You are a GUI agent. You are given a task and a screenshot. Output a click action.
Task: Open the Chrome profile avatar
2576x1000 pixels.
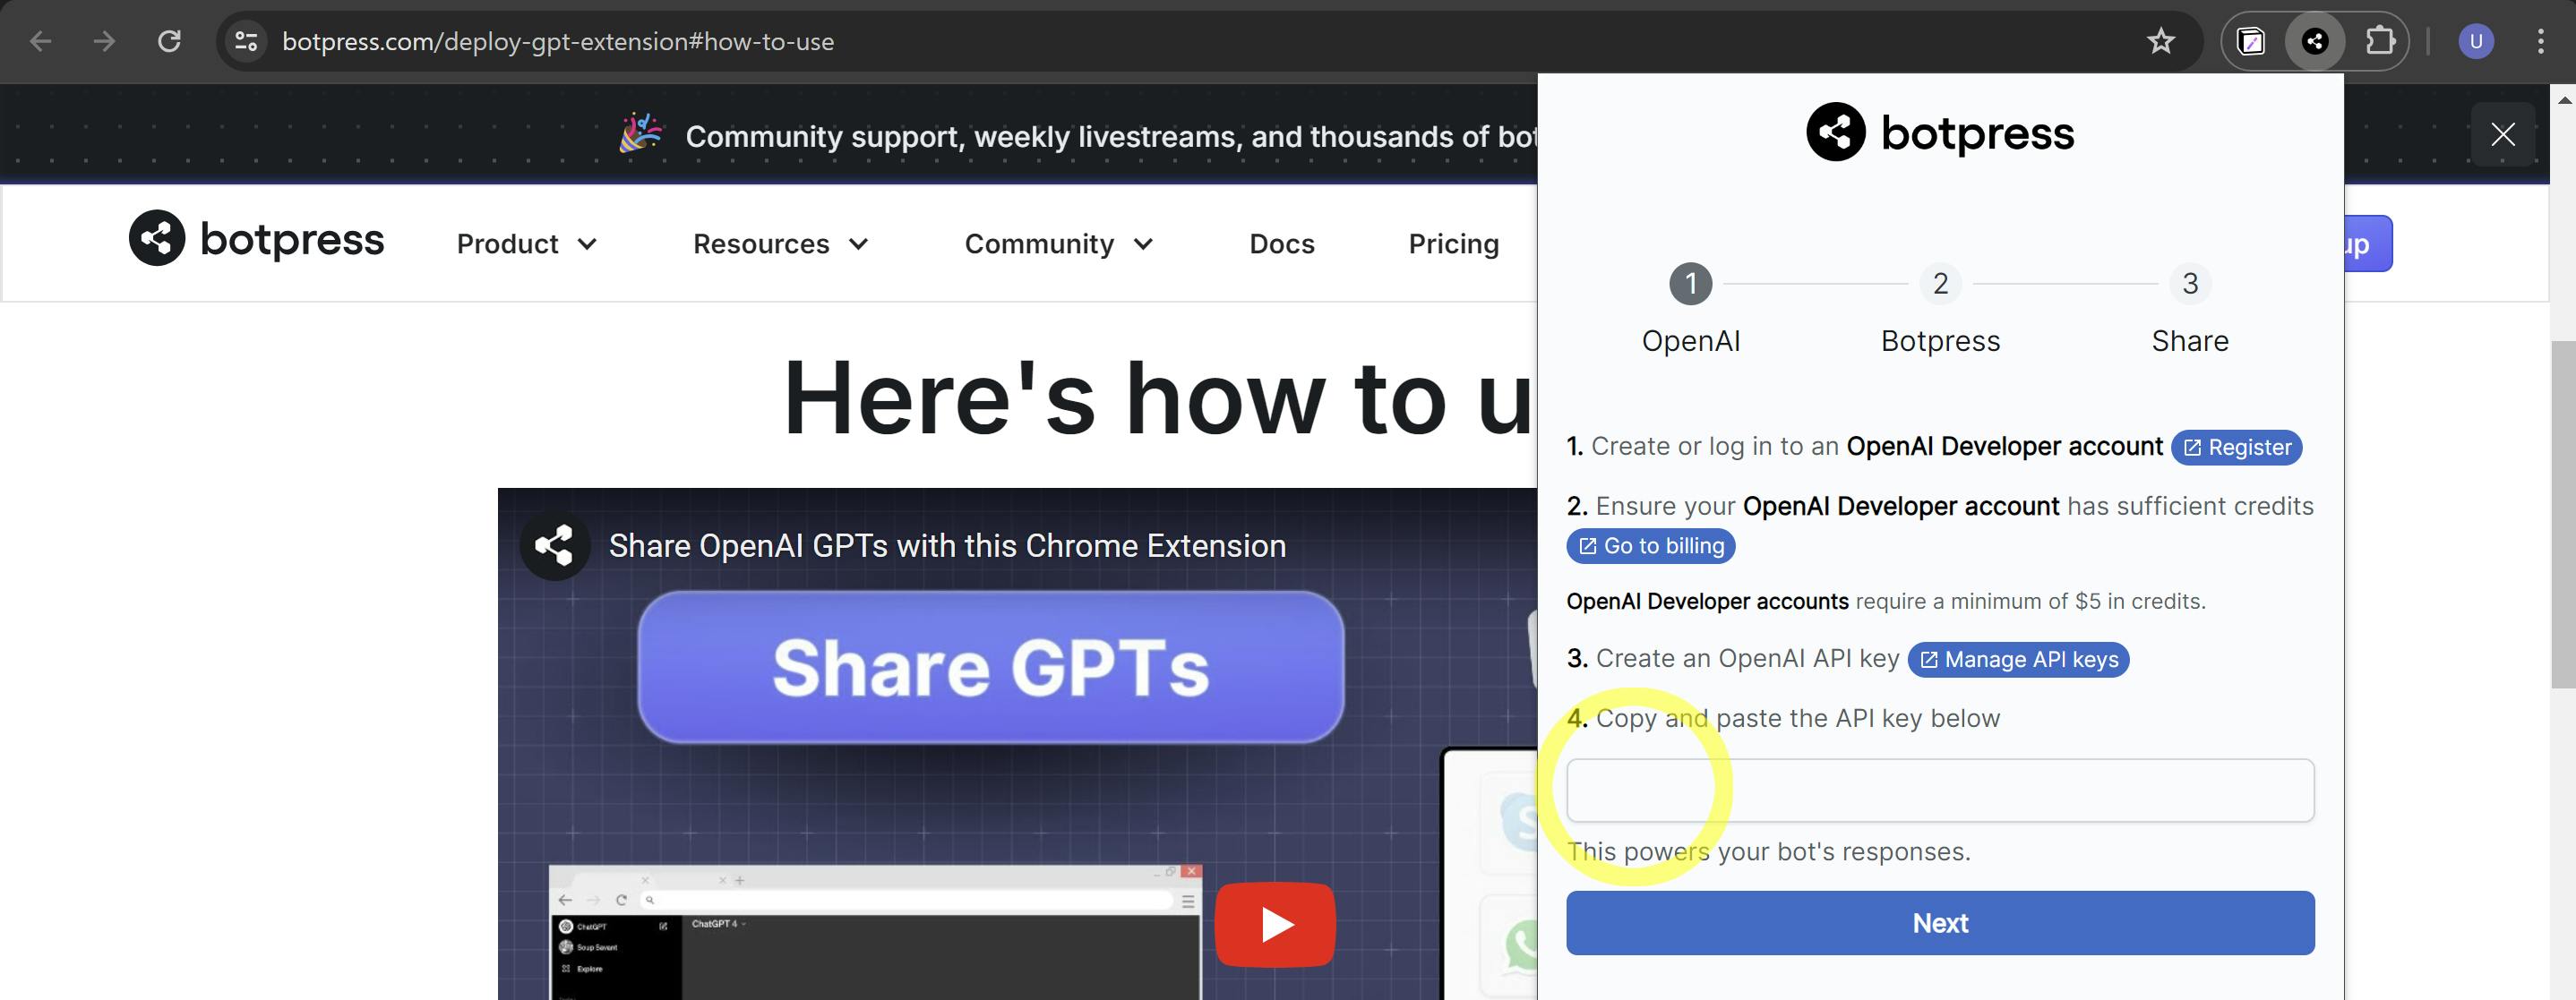(x=2475, y=41)
